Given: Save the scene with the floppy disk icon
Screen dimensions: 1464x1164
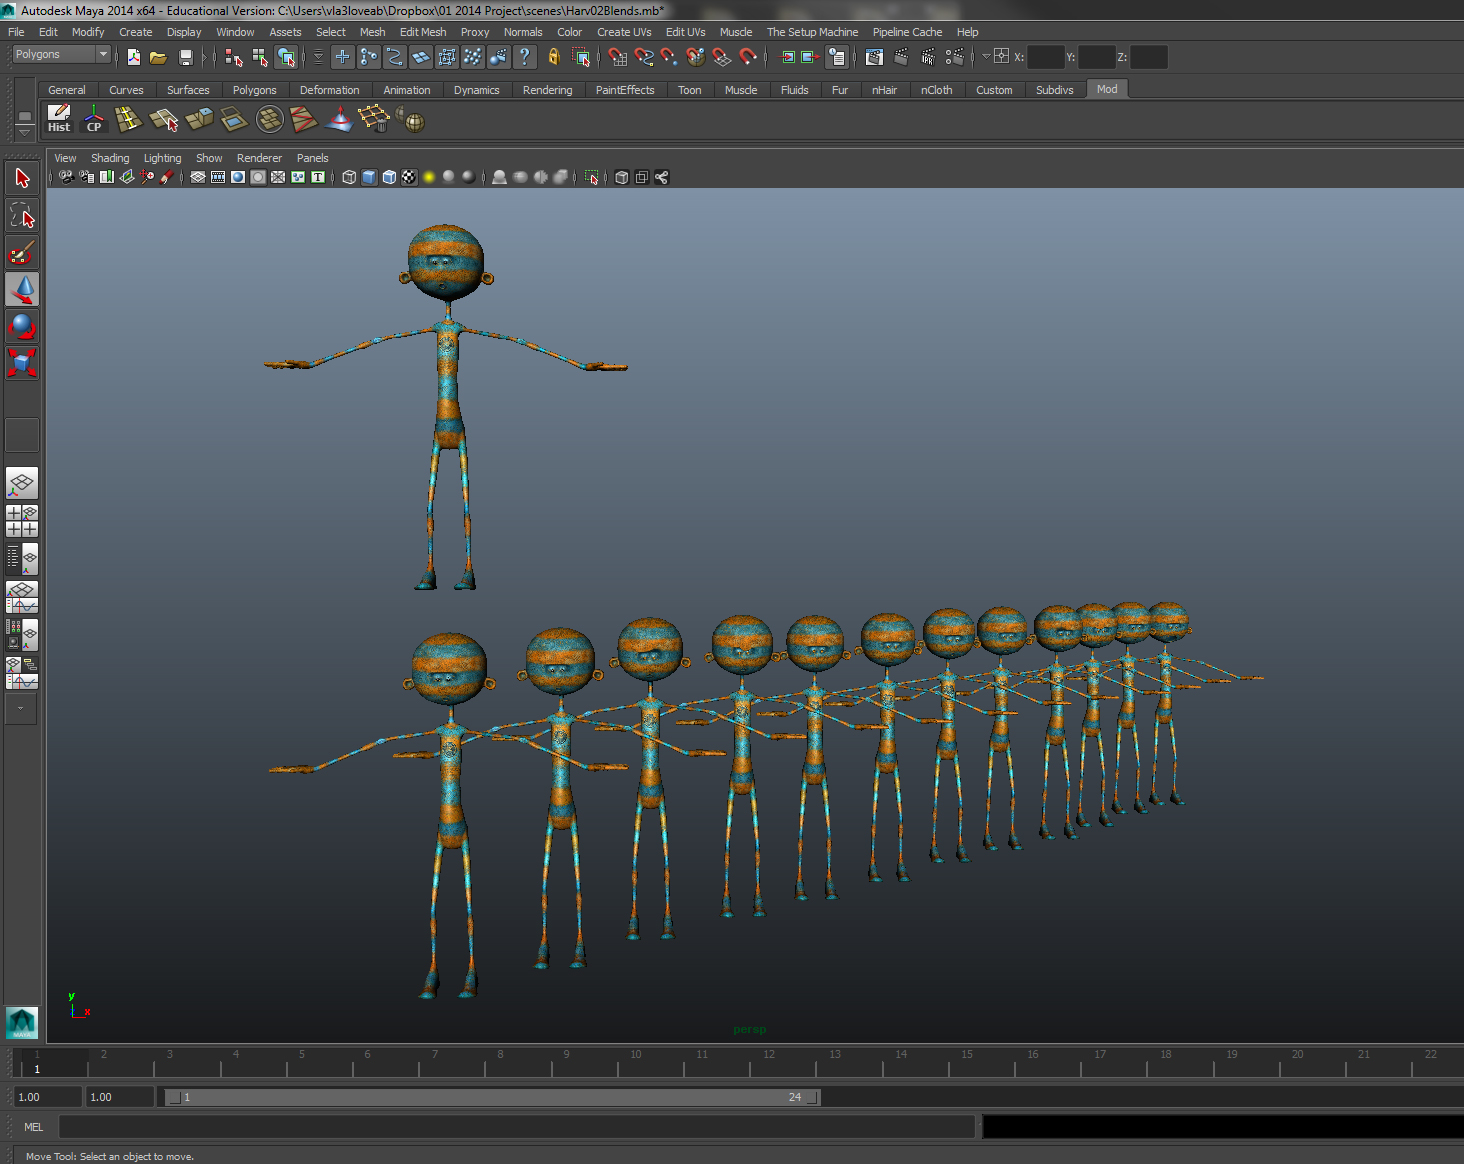Looking at the screenshot, I should tap(185, 57).
